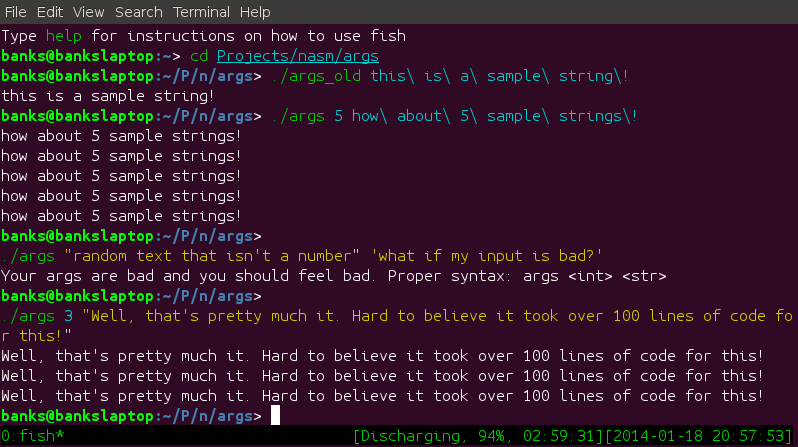Open the Help menu

tap(255, 12)
